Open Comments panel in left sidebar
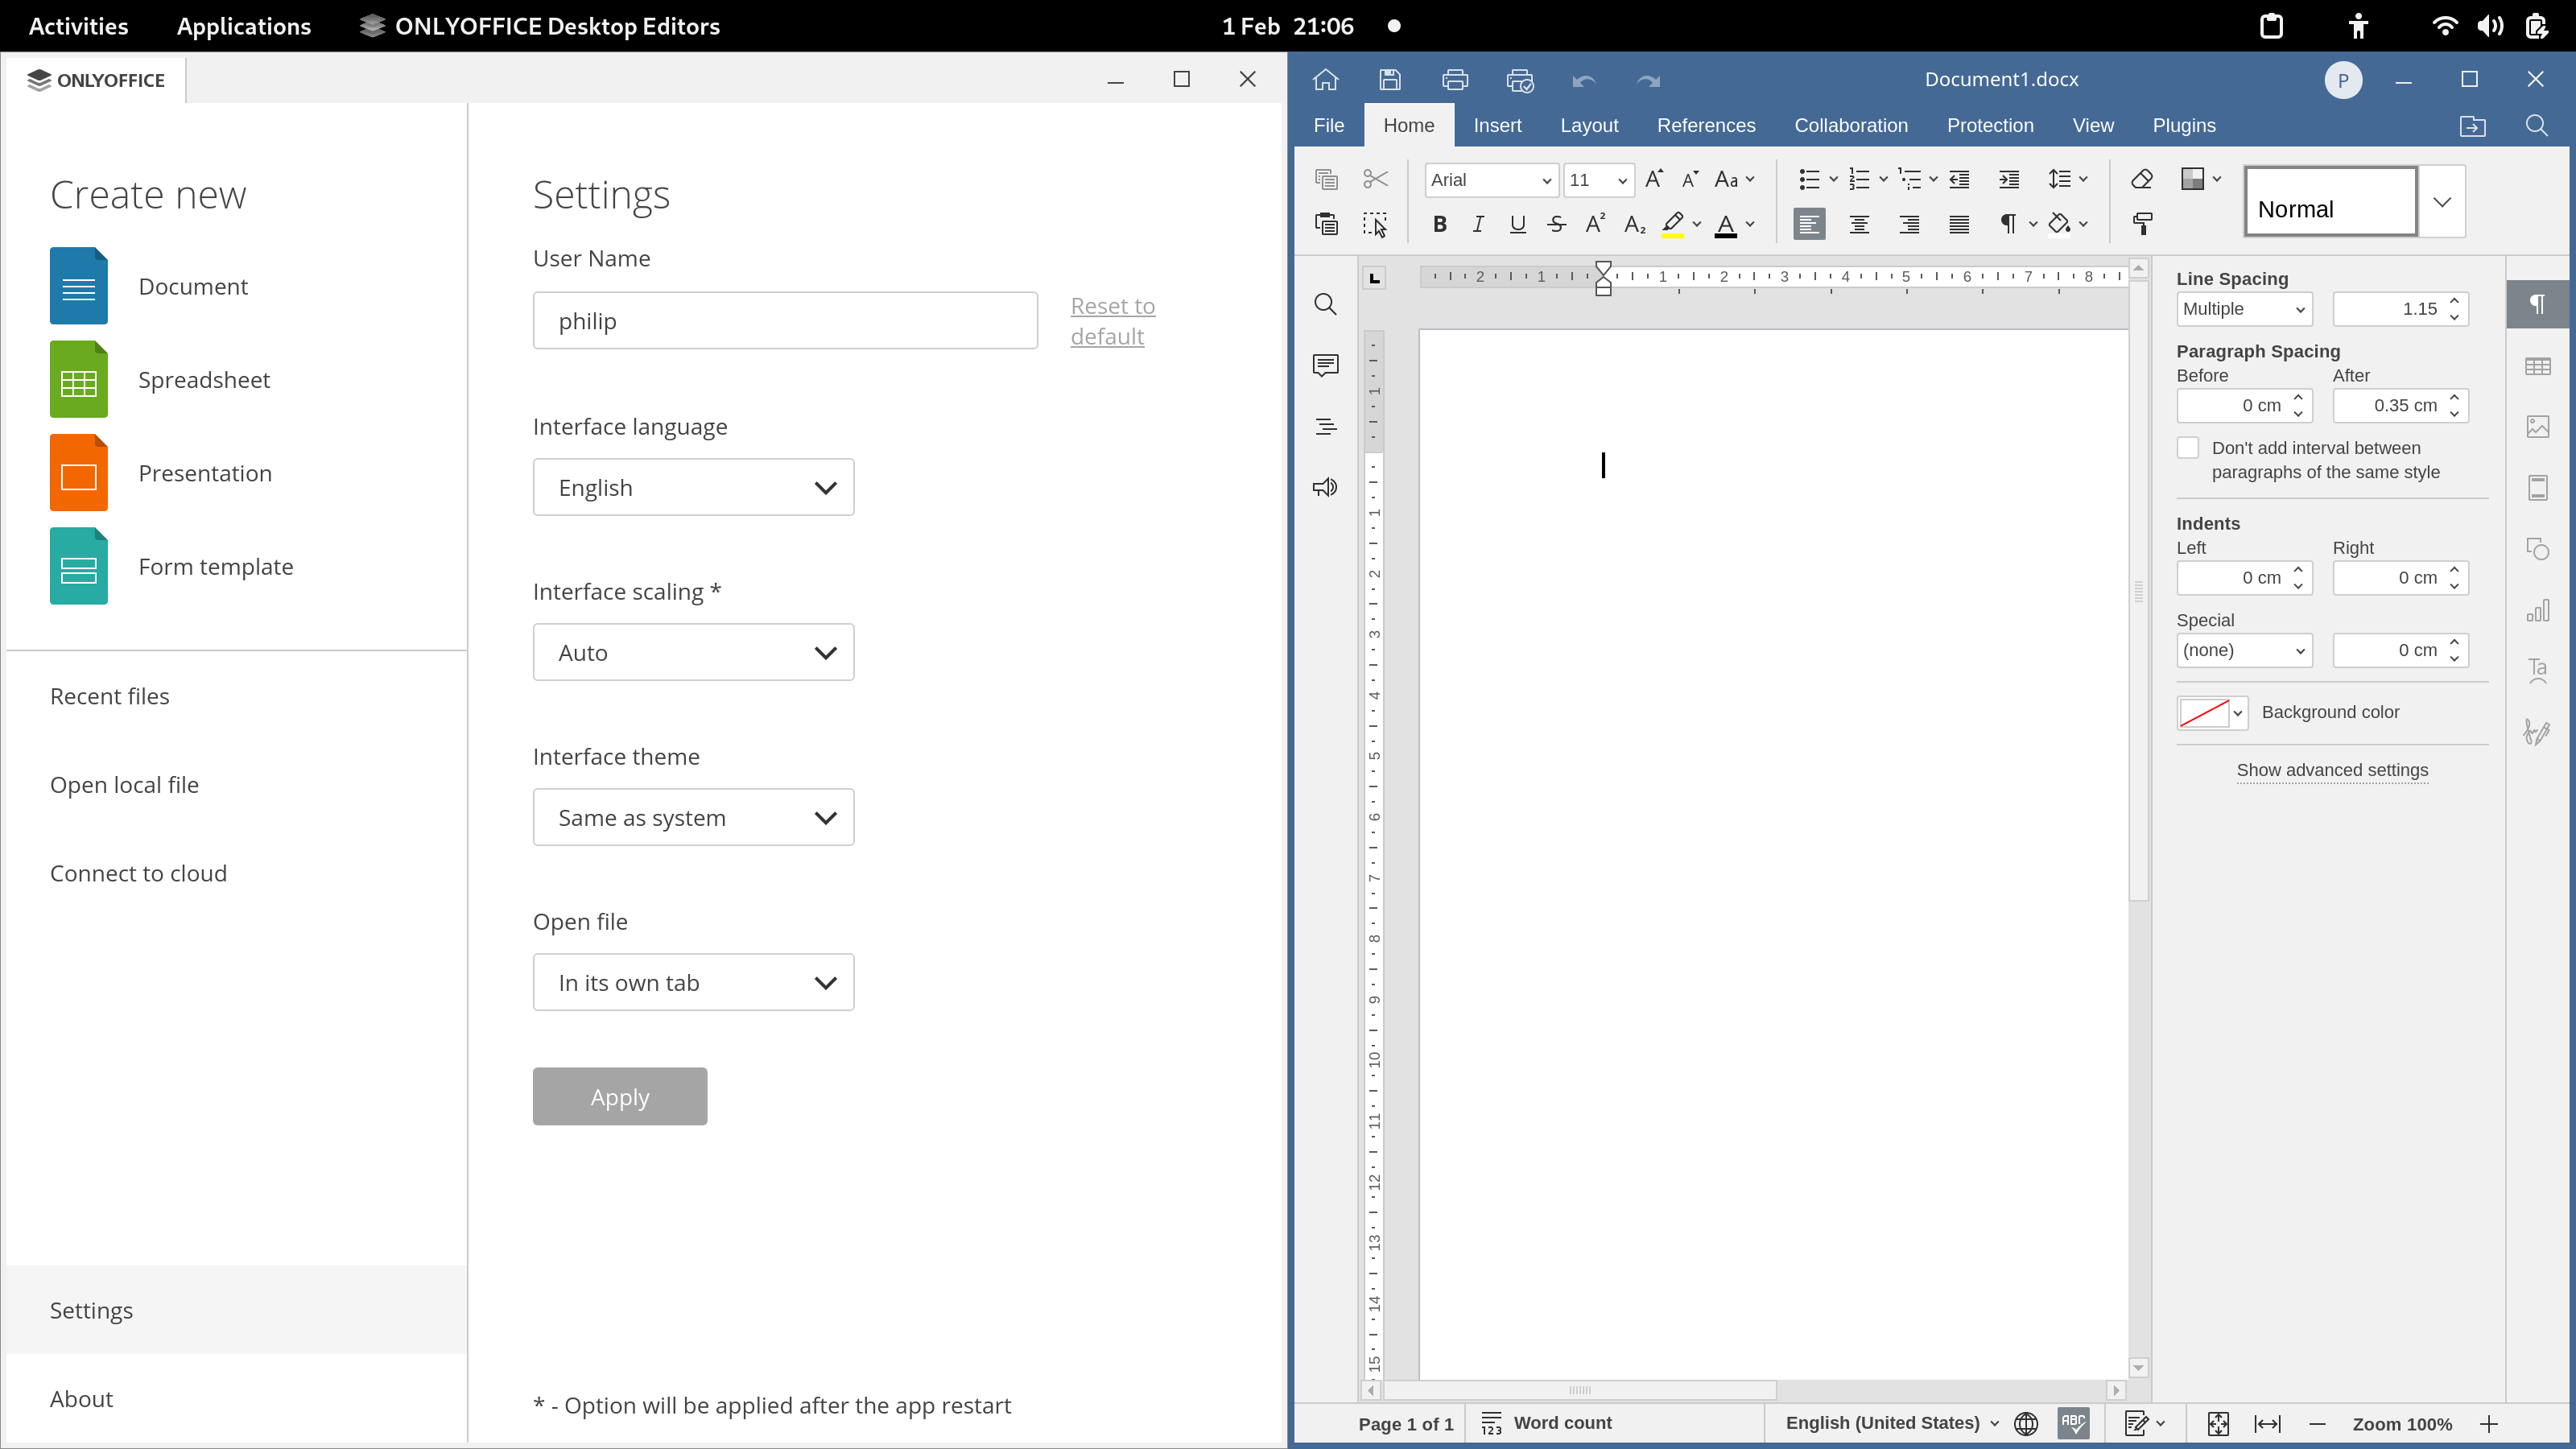2576x1449 pixels. pos(1325,365)
